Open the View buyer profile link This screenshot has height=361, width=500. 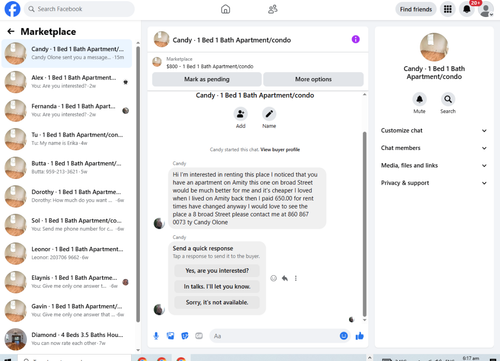[x=280, y=150]
